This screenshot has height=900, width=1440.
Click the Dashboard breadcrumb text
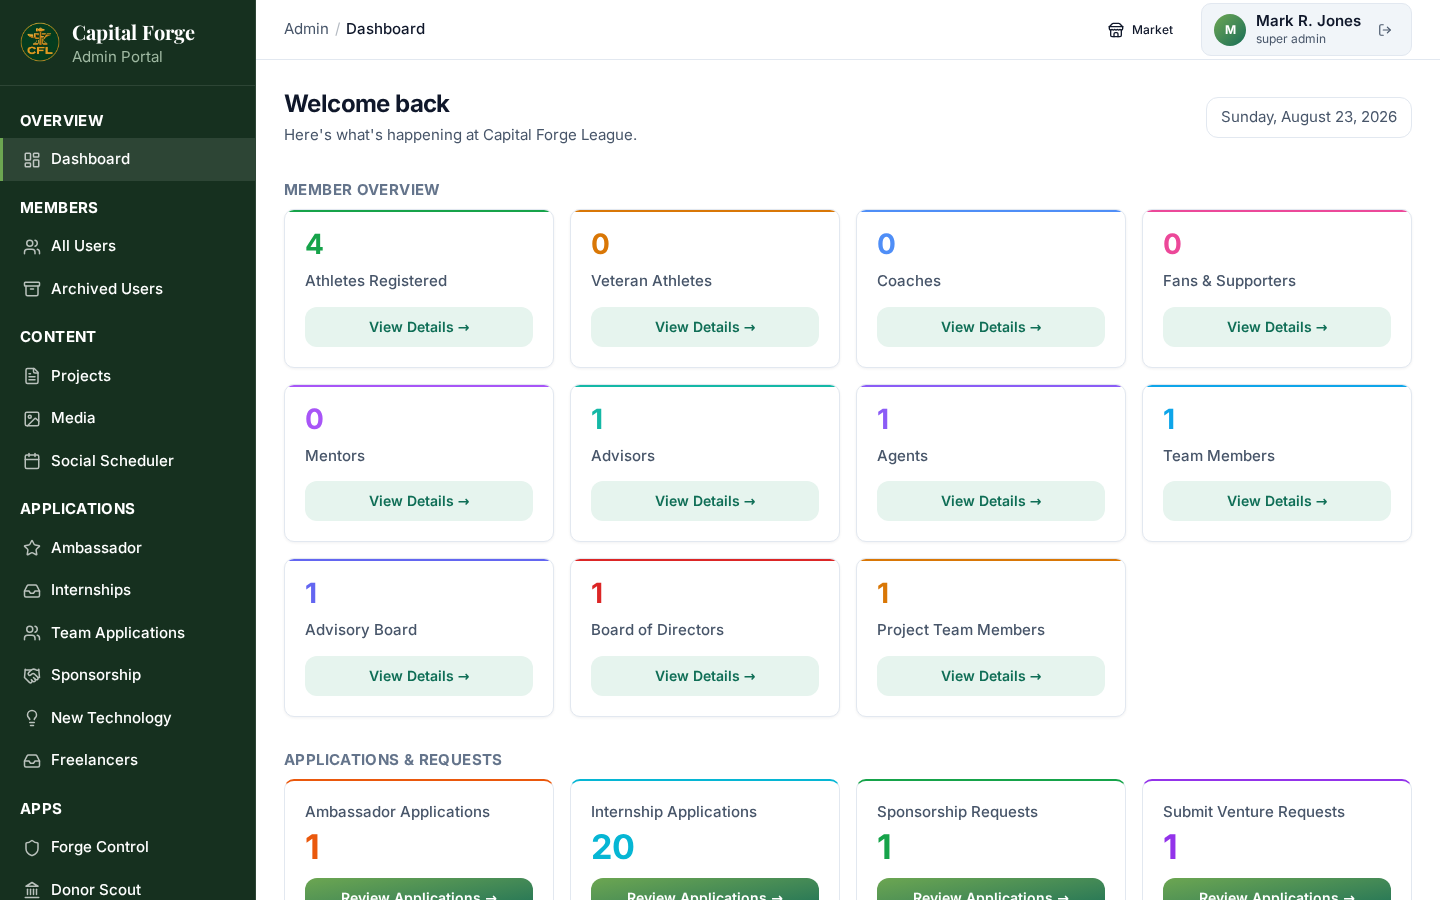tap(385, 29)
